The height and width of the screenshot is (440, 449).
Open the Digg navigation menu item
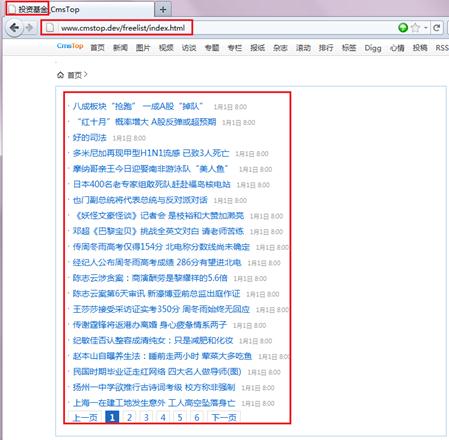click(373, 48)
